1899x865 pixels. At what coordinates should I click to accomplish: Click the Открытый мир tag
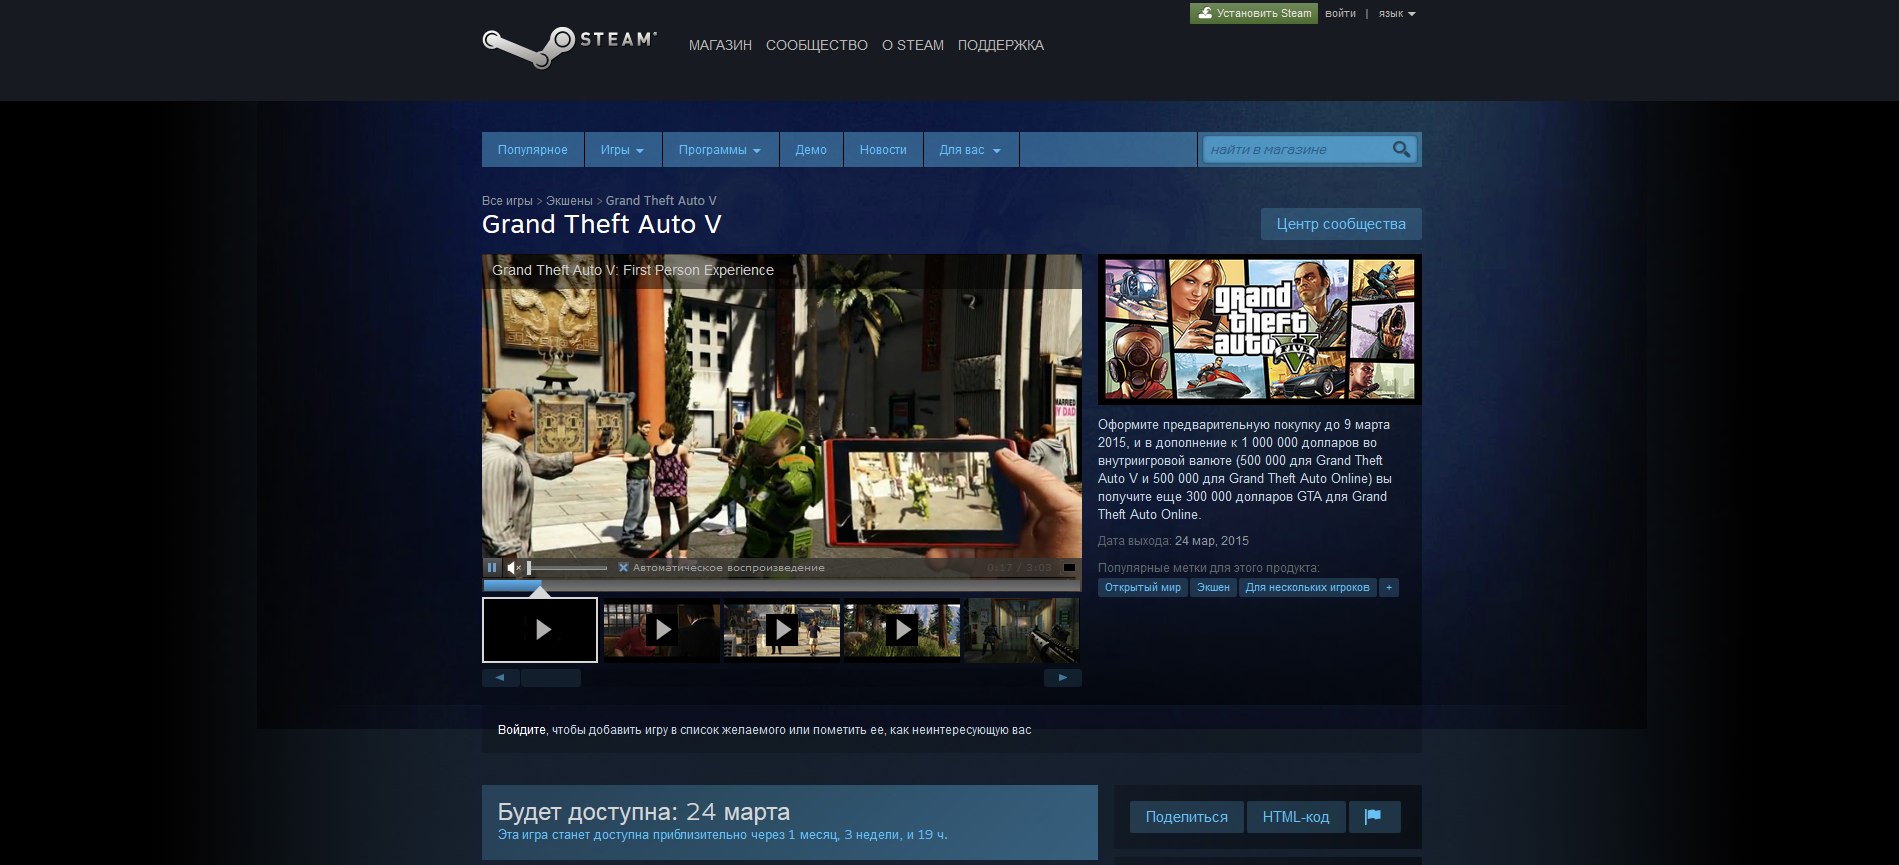(1142, 587)
